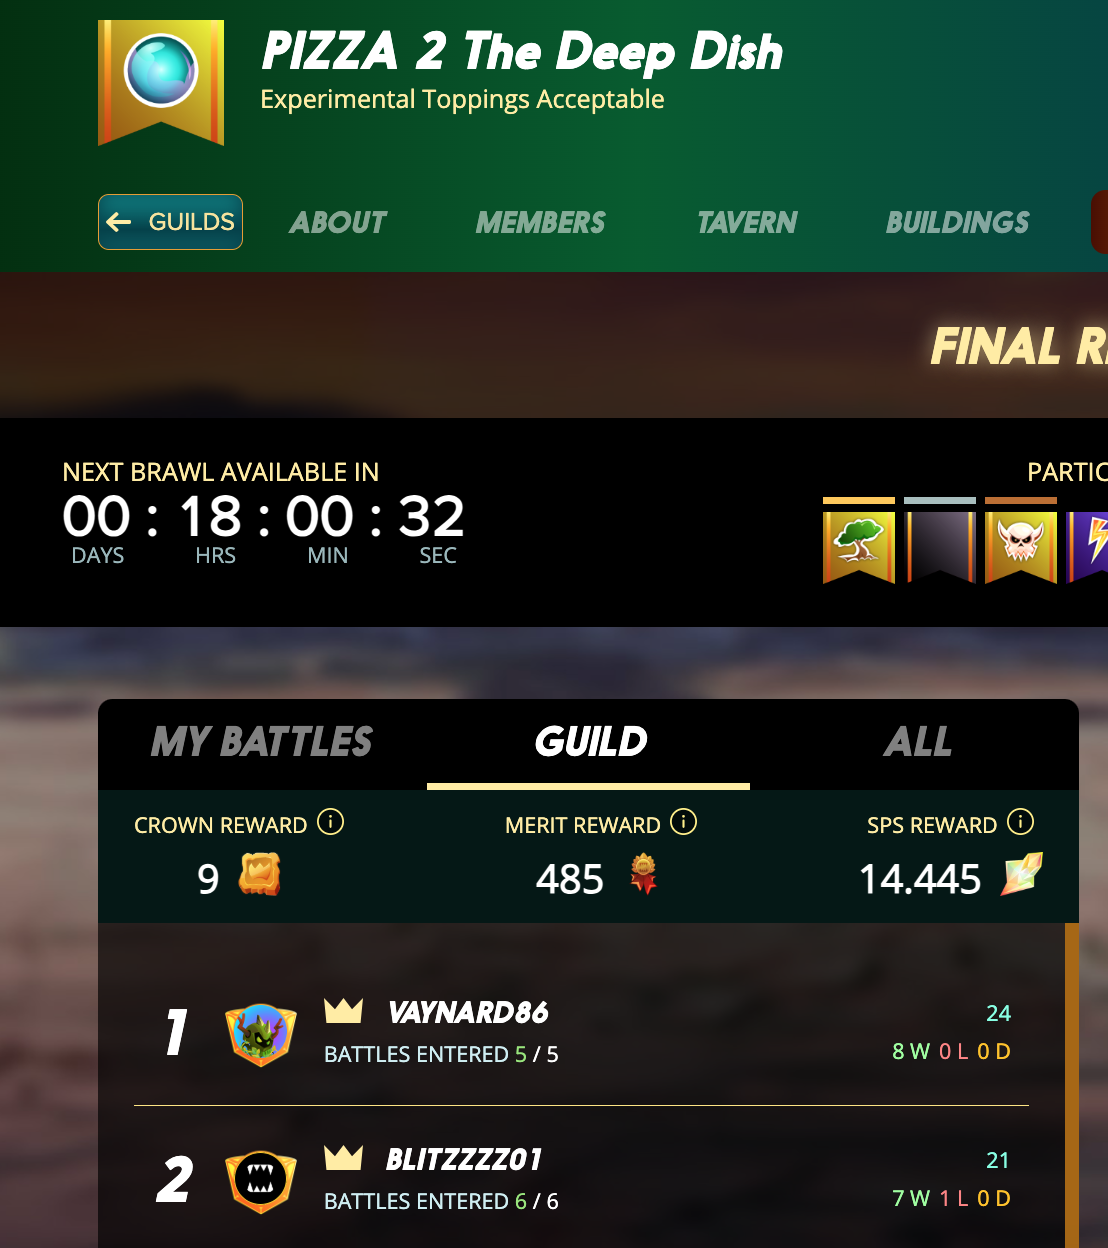Open the Tavern tab
The image size is (1108, 1248).
(x=747, y=222)
